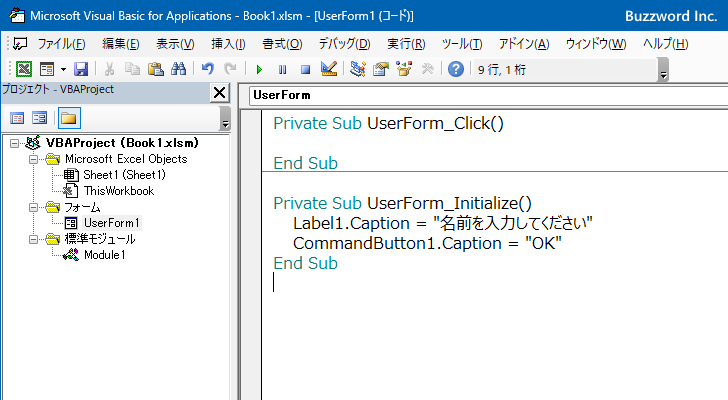Open the ファイル(F) menu
This screenshot has height=400, width=728.
(x=61, y=44)
